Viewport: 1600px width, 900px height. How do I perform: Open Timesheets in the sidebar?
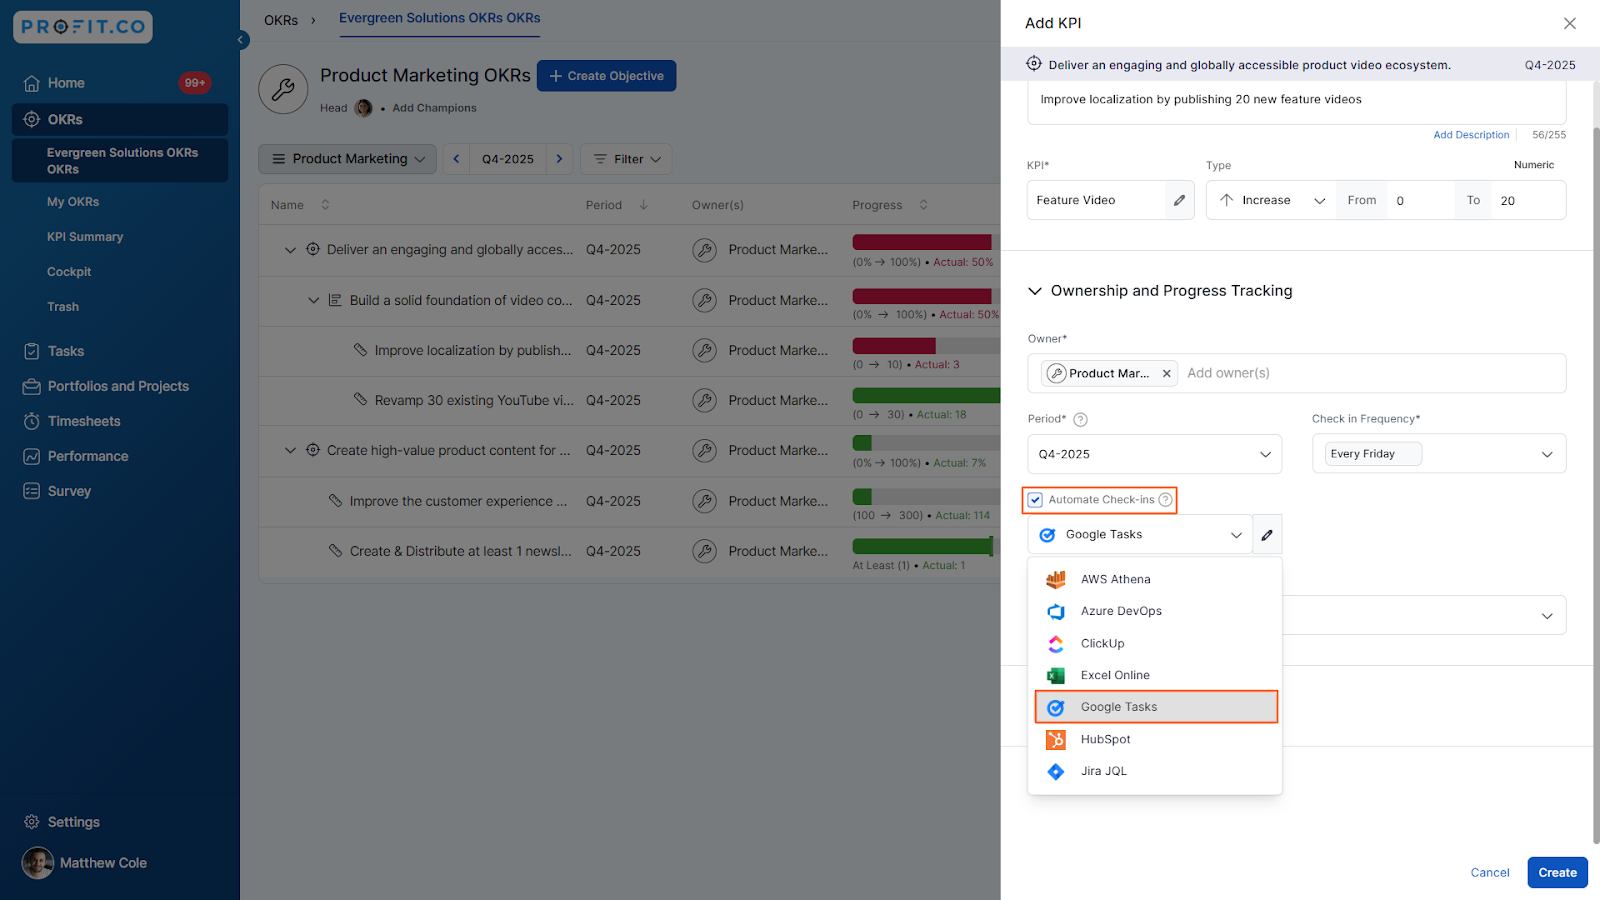pyautogui.click(x=84, y=421)
